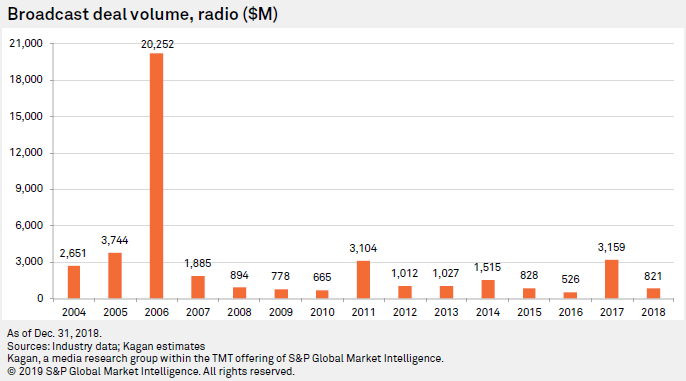Viewport: 686px width, 381px height.
Task: Click the 2014 bar valued 1,515
Action: click(488, 290)
